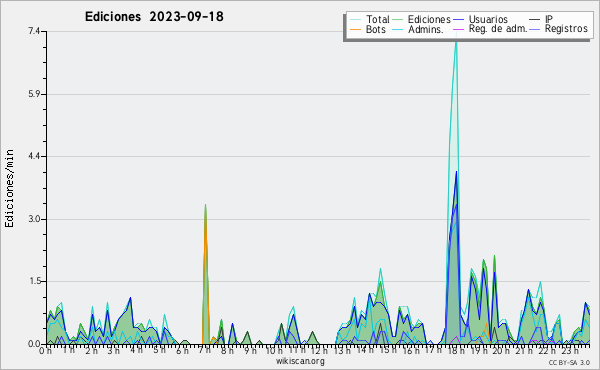Click the Ediciones/min y-axis label
Viewport: 600px width, 370px height.
tap(9, 188)
